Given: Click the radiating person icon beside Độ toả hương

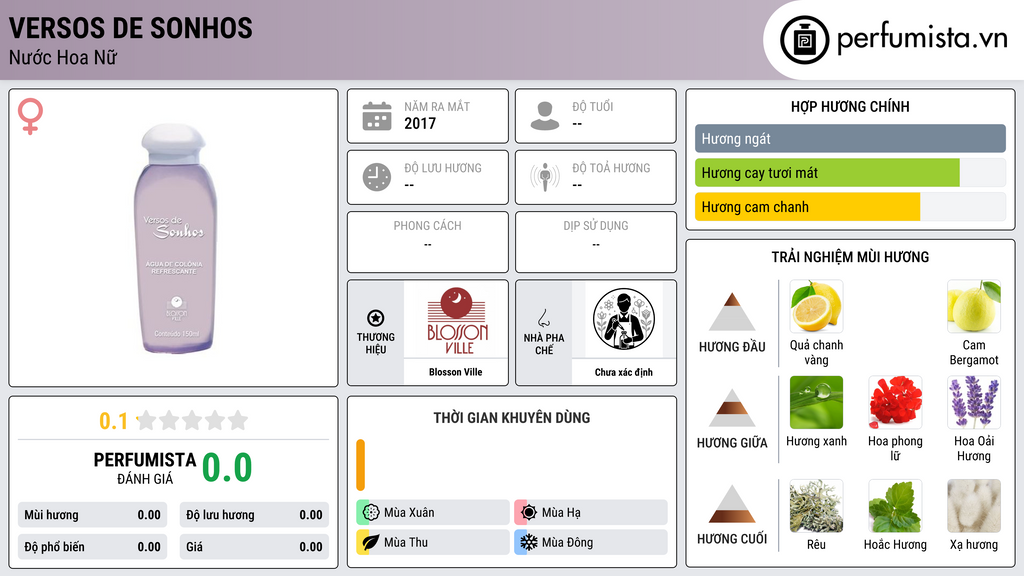Looking at the screenshot, I should (x=545, y=177).
